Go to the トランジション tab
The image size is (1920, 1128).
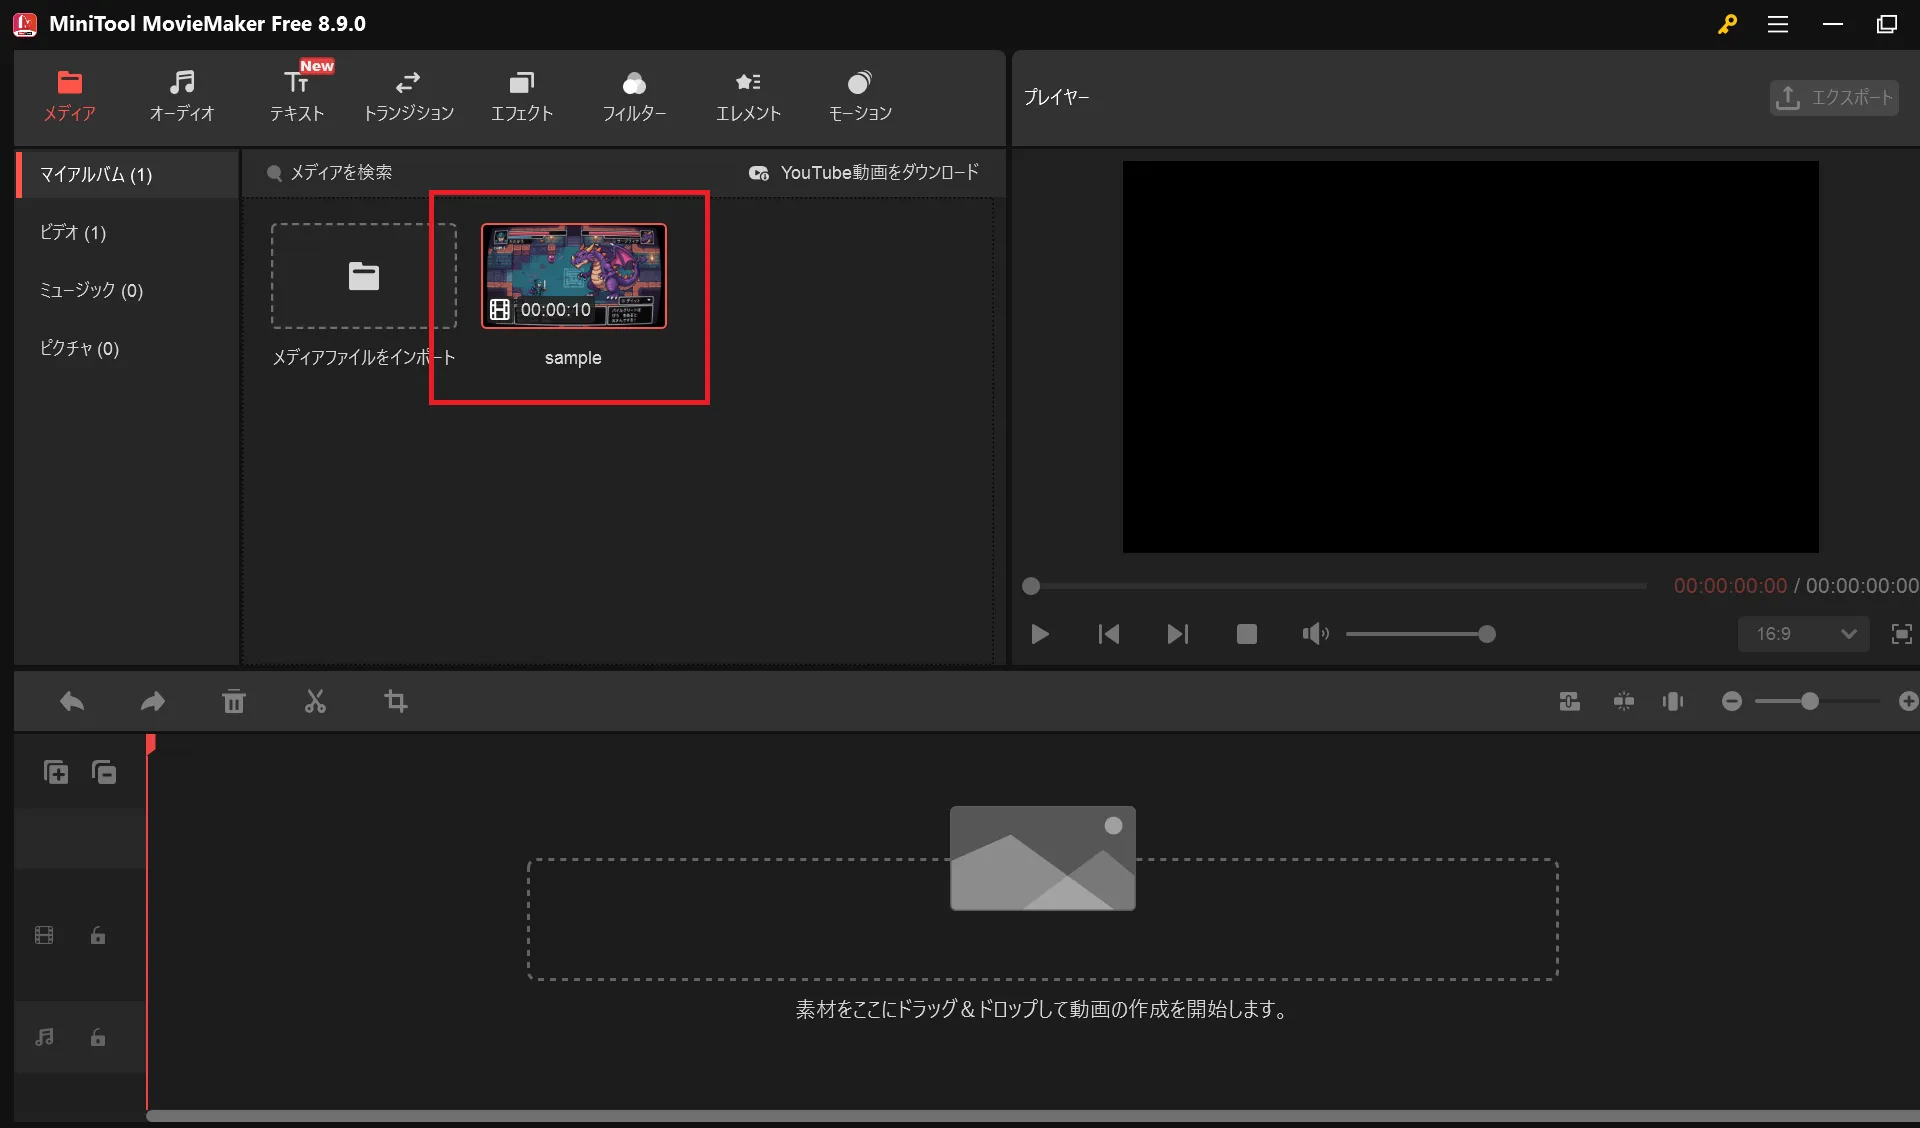pyautogui.click(x=408, y=96)
